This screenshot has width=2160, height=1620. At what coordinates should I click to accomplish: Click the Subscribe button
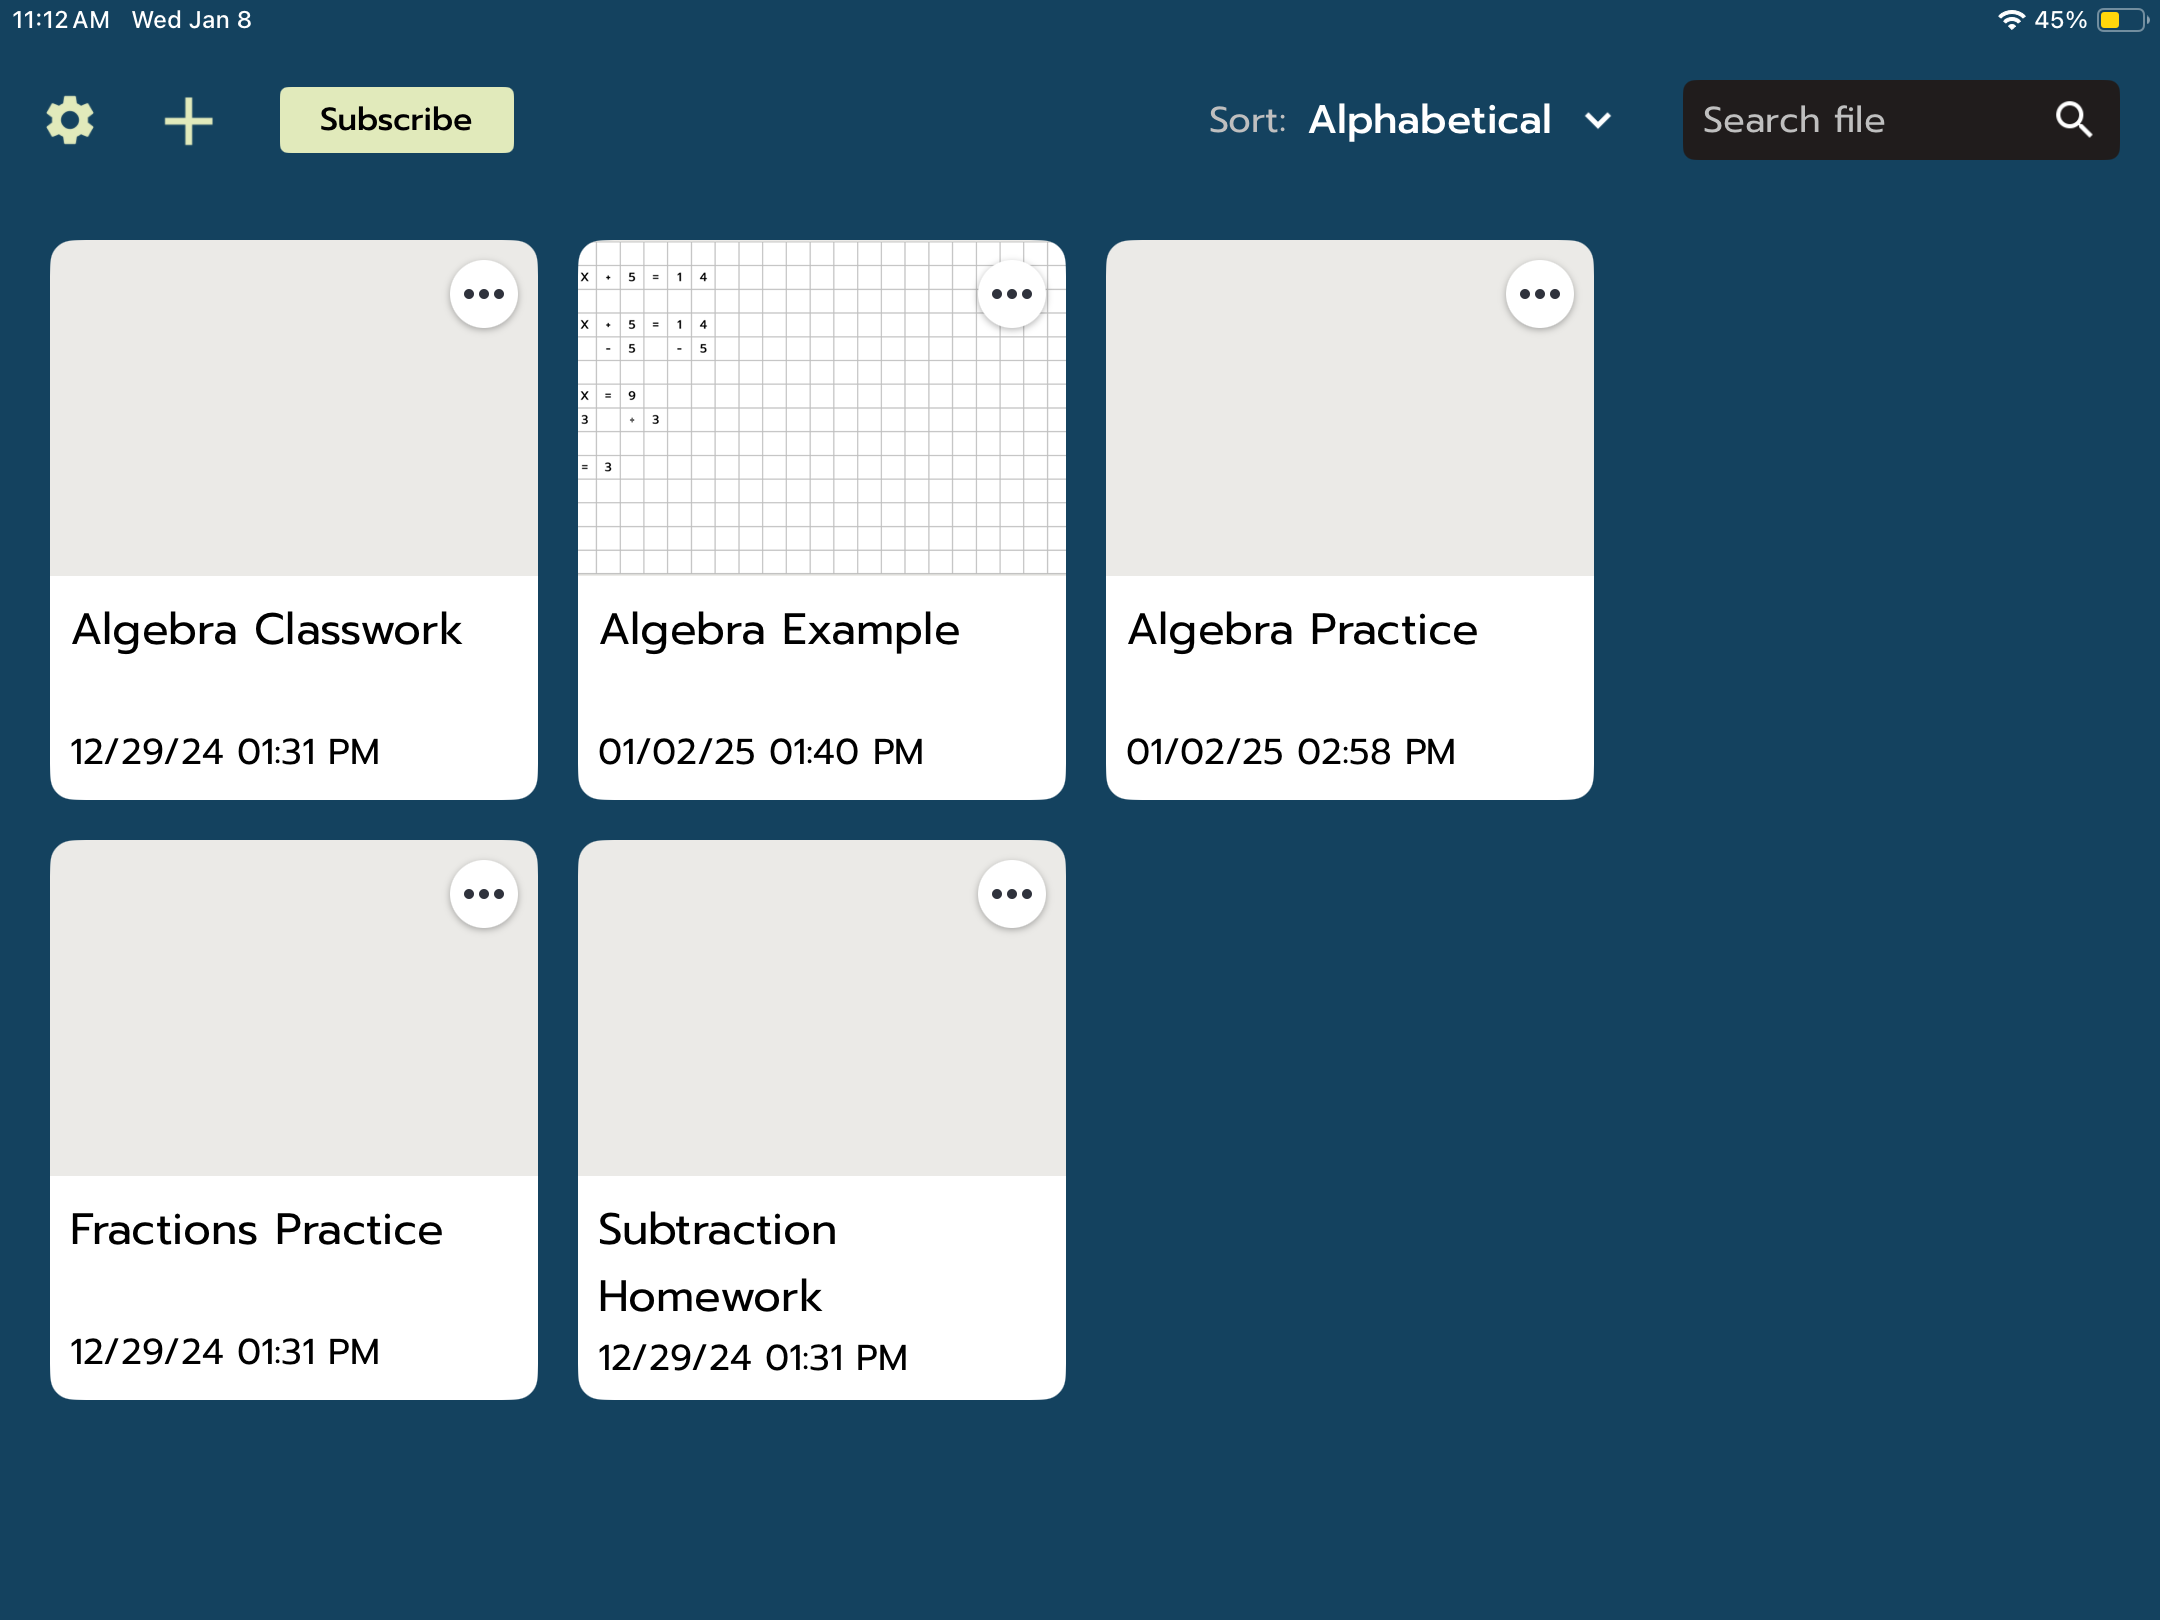[396, 120]
